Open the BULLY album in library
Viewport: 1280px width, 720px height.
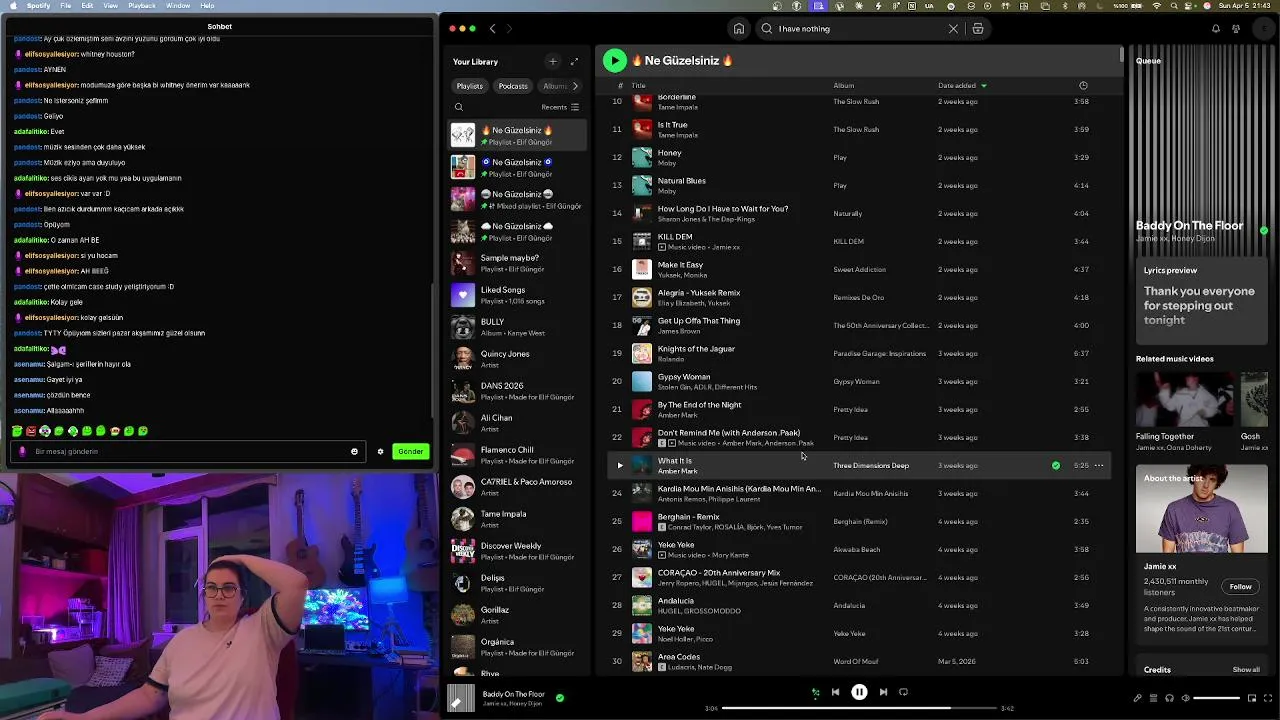(x=518, y=326)
